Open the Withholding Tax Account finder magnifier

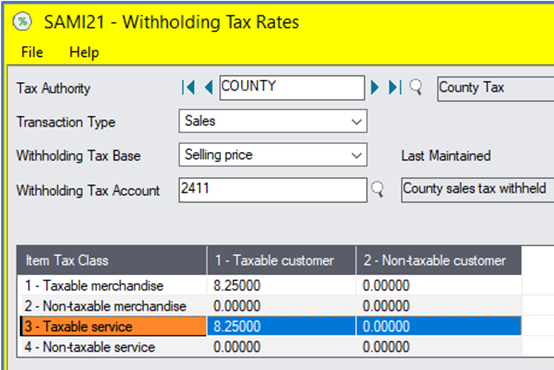pos(377,189)
